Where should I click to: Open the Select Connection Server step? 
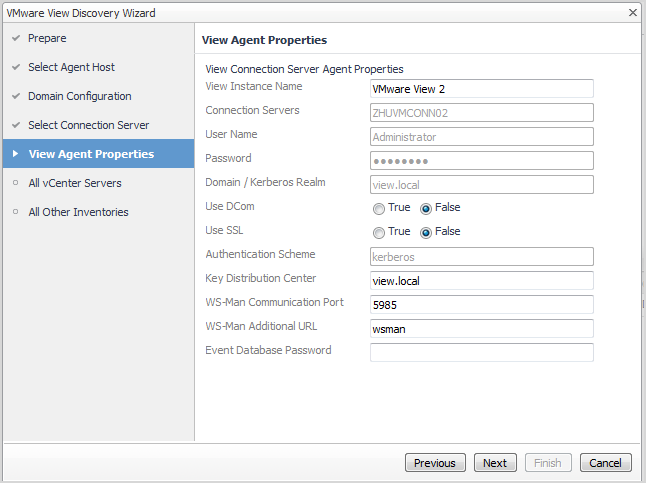click(88, 125)
